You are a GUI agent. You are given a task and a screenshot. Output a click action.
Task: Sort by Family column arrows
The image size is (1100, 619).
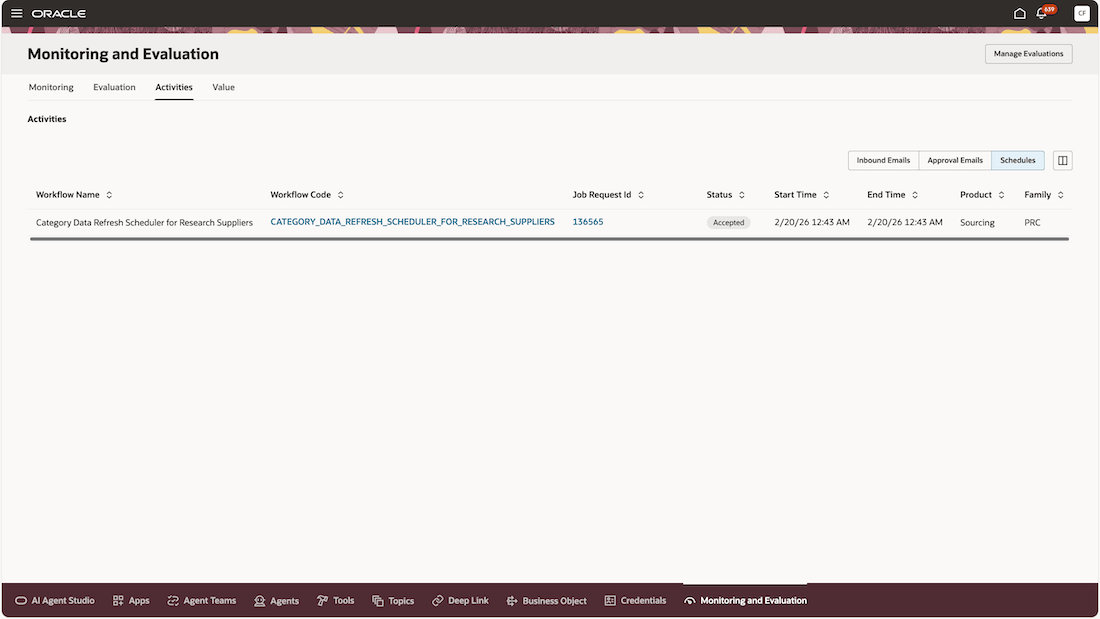tap(1060, 195)
